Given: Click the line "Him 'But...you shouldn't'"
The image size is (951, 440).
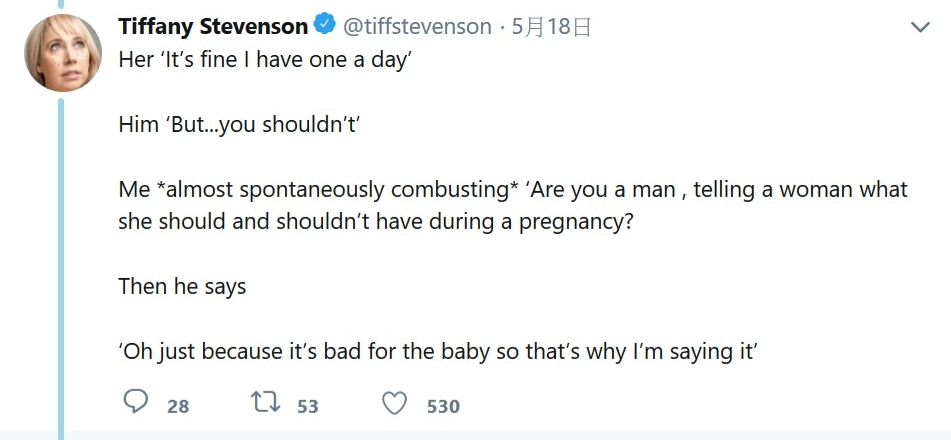Looking at the screenshot, I should [238, 125].
